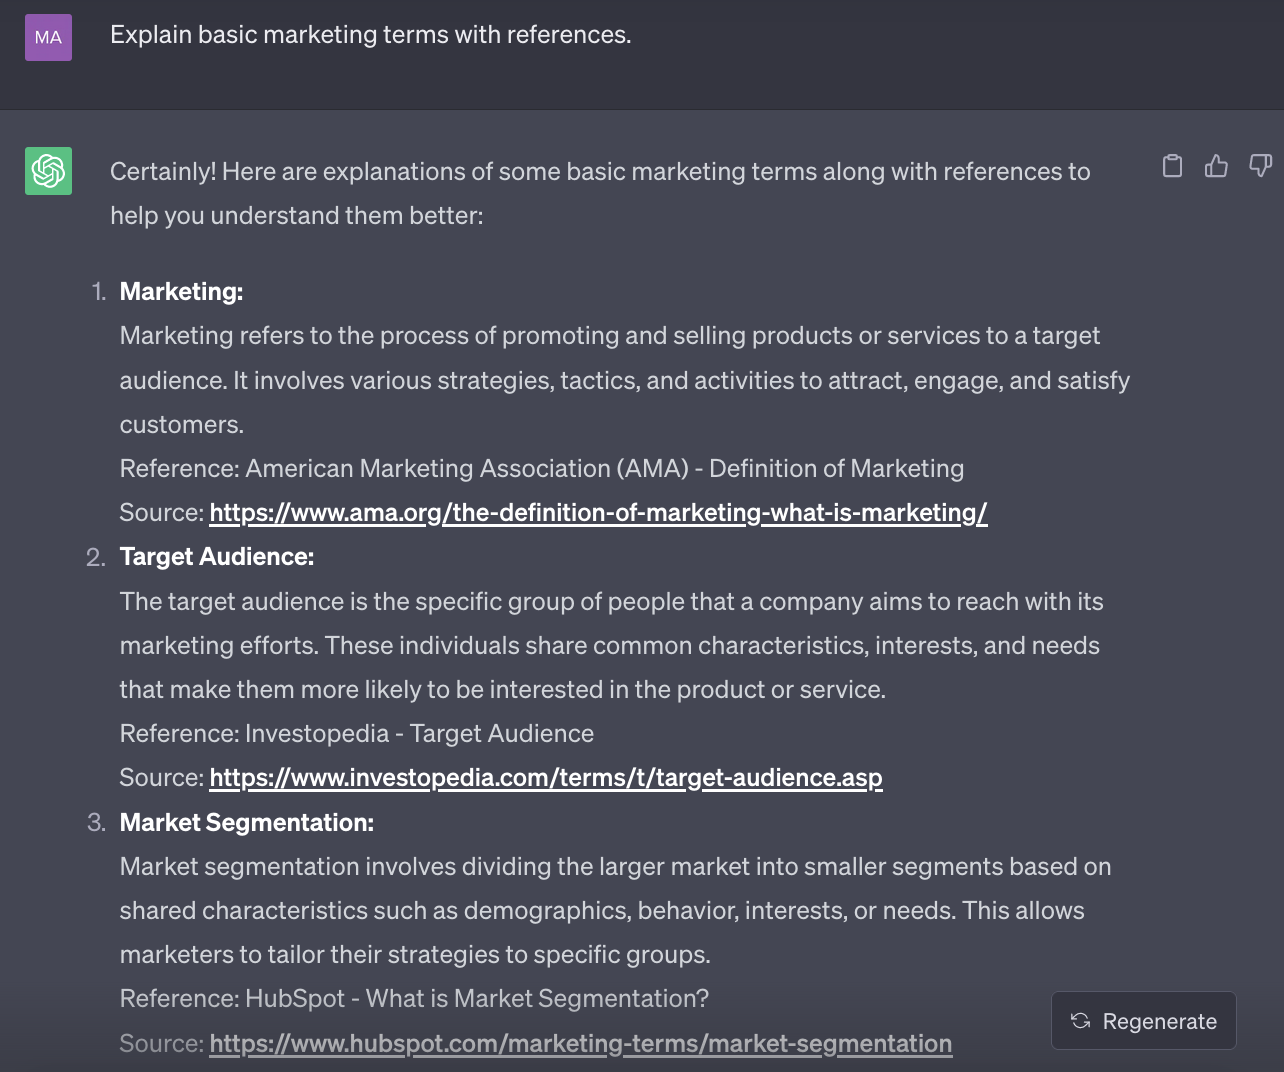This screenshot has height=1072, width=1284.
Task: Click the "Reference: HubSpot" line
Action: [414, 999]
